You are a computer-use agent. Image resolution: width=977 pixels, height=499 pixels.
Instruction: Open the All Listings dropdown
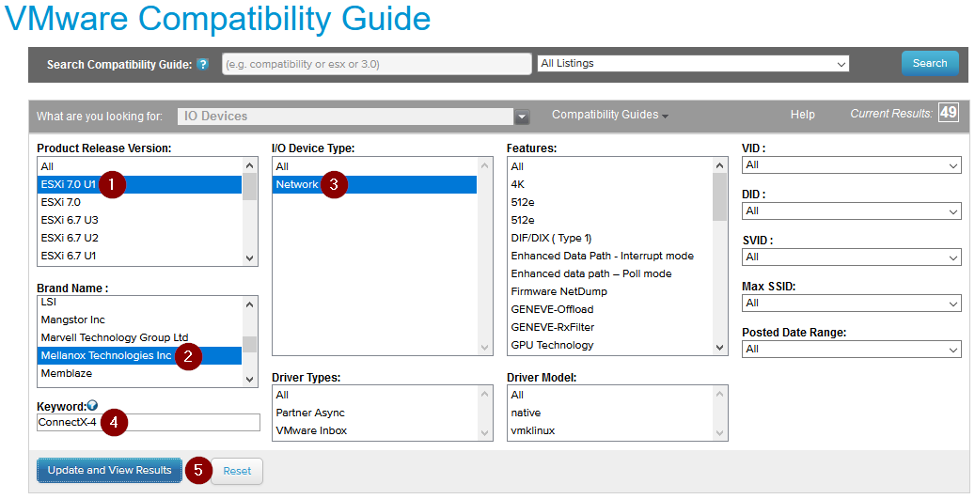[x=693, y=64]
